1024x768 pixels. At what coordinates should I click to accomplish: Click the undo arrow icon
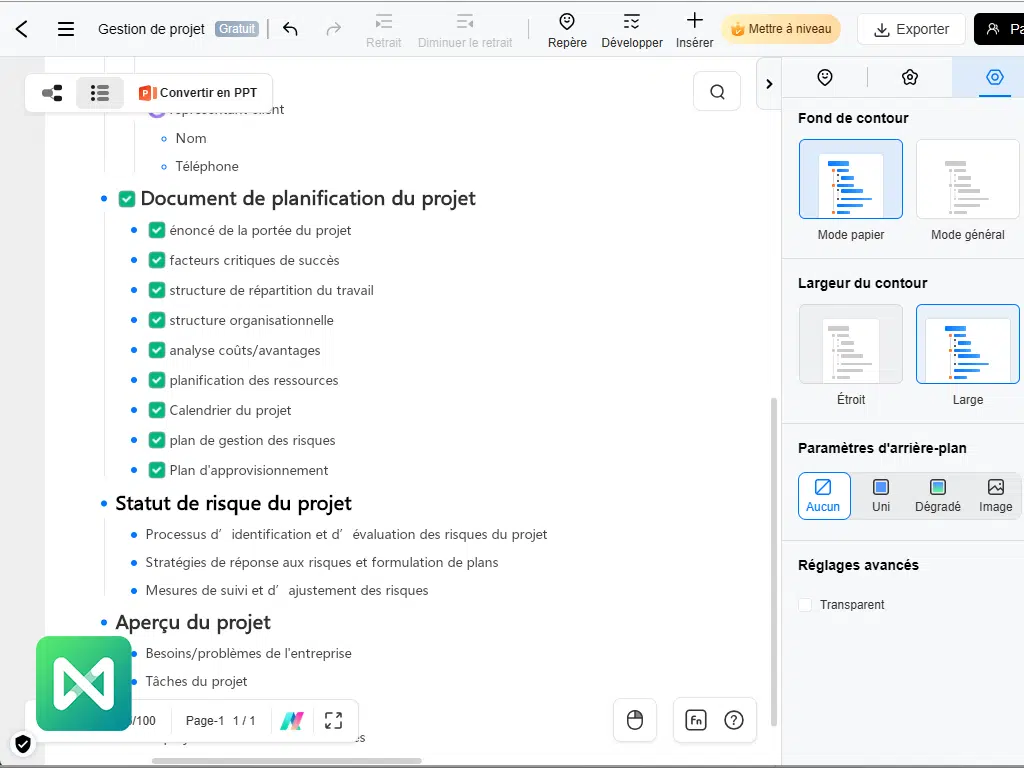(290, 29)
